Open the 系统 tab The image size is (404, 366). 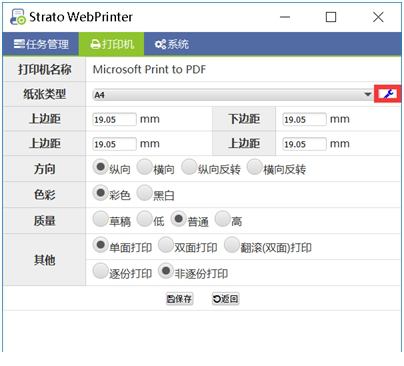pos(171,44)
